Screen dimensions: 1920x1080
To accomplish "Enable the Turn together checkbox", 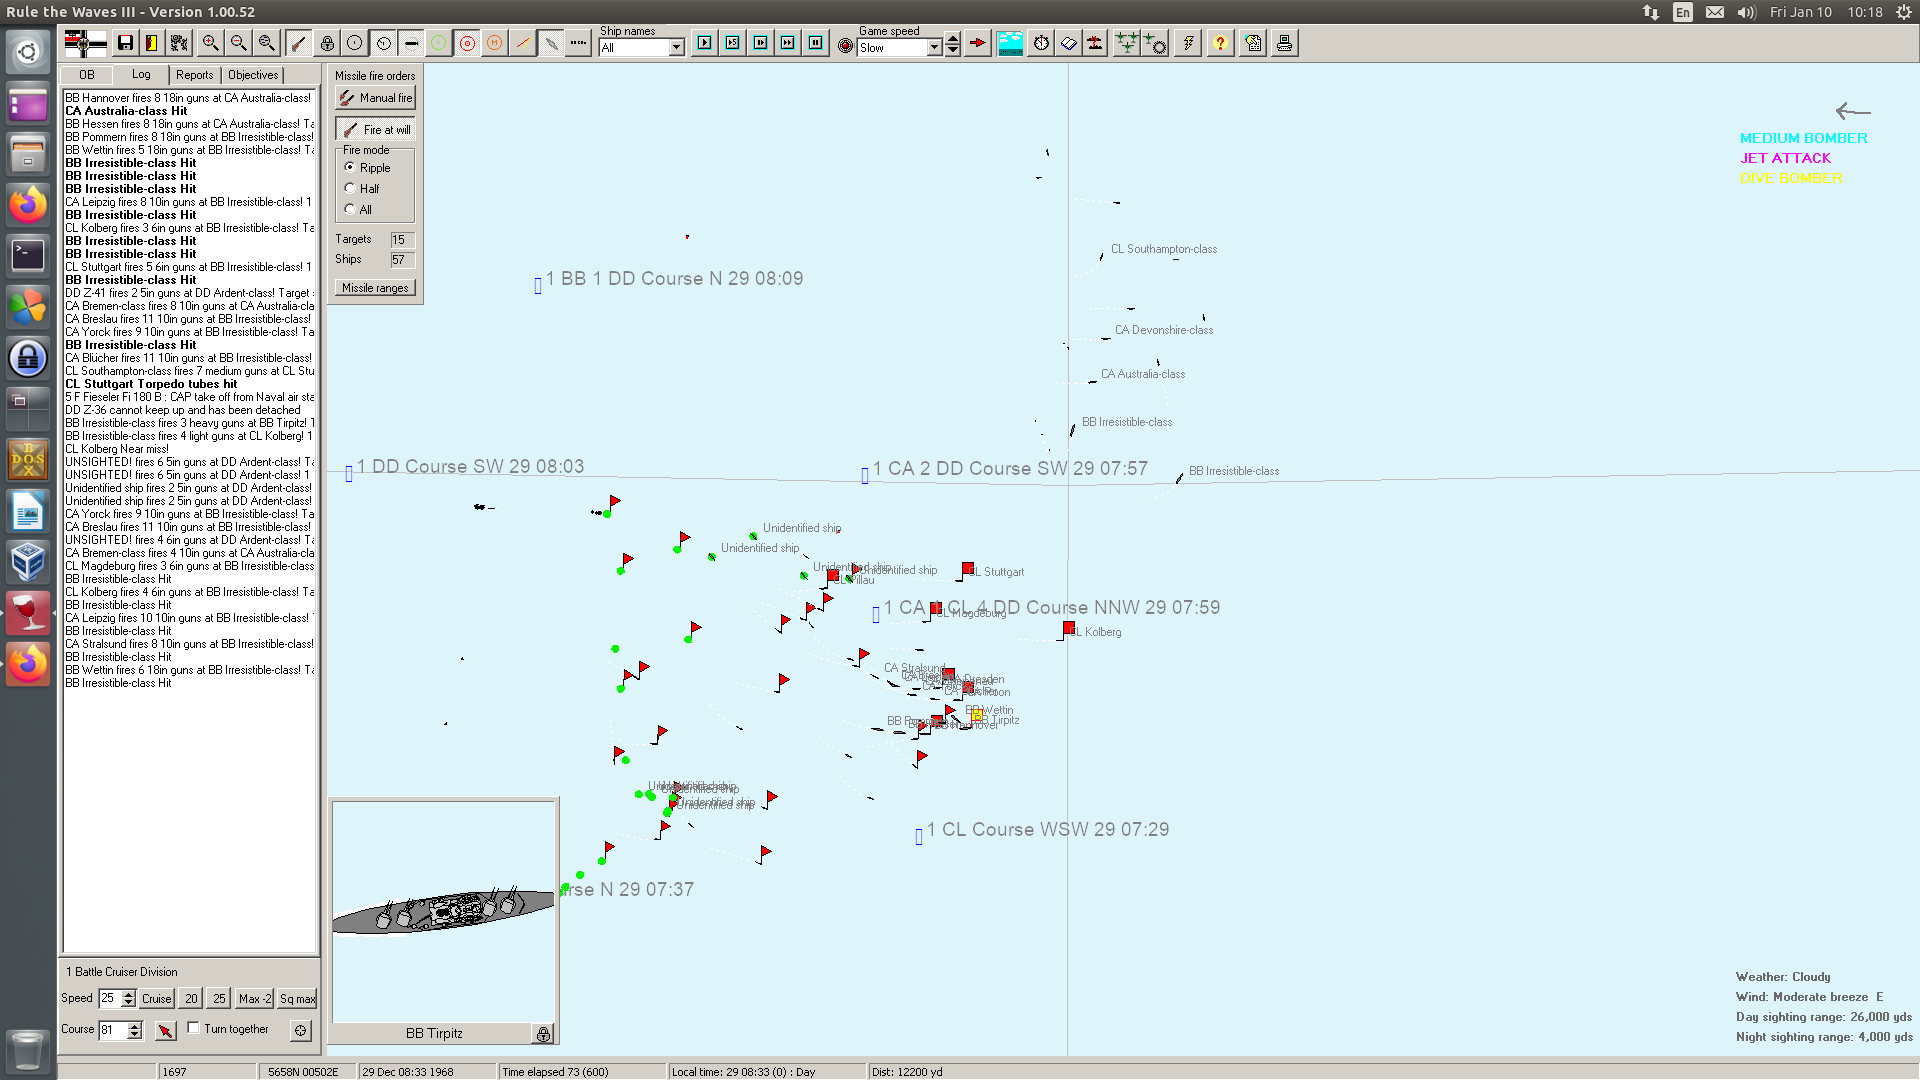I will [194, 1028].
